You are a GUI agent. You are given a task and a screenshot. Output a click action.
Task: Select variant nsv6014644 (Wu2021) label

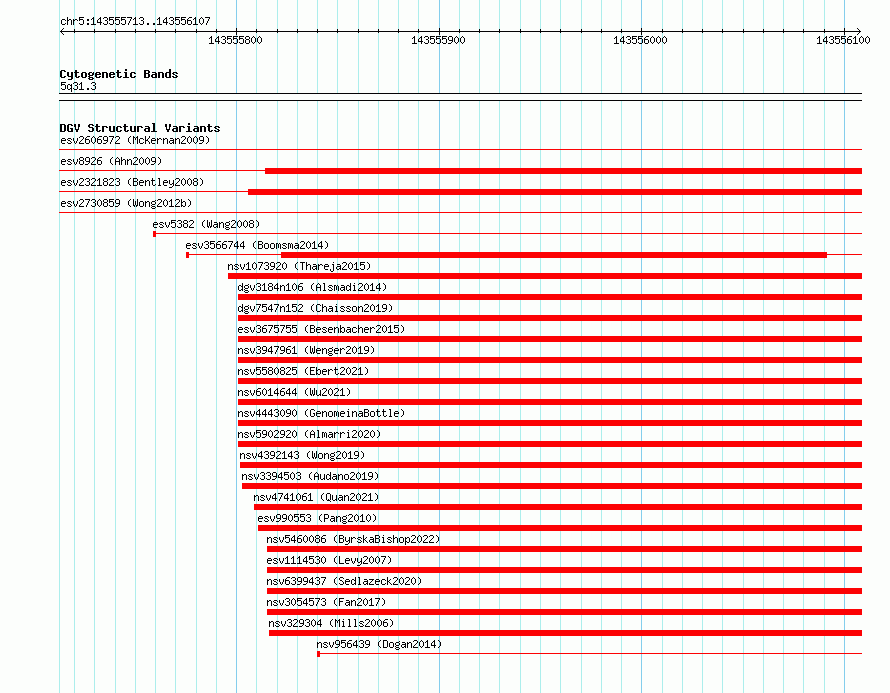click(x=294, y=392)
